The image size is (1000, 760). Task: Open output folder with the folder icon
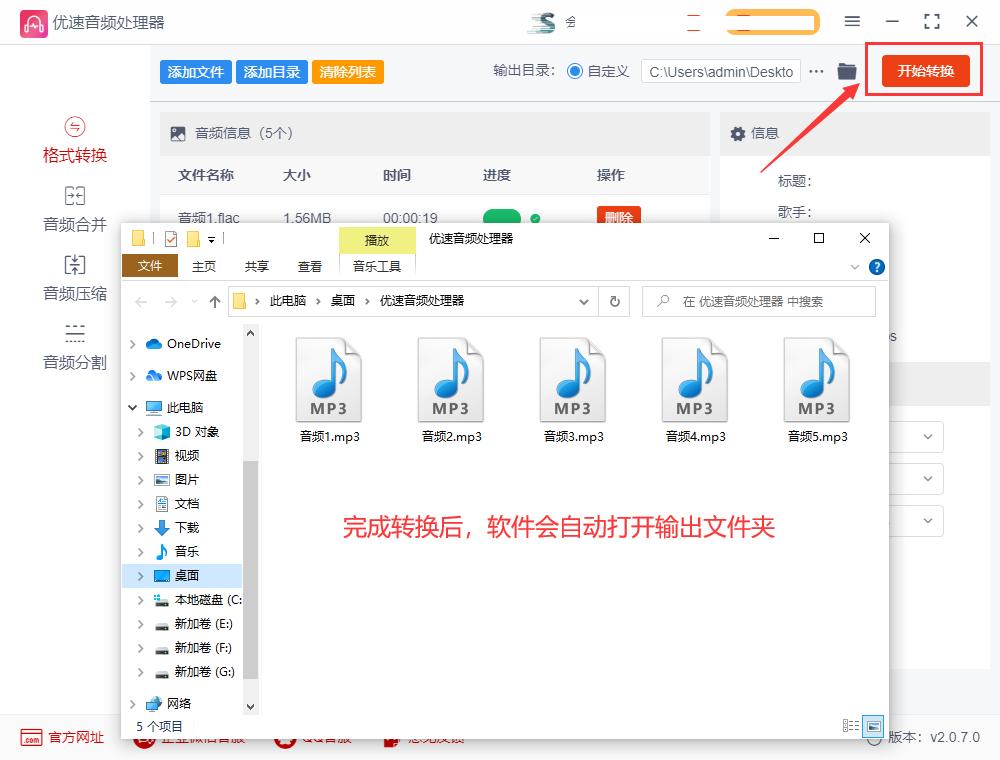click(x=846, y=71)
